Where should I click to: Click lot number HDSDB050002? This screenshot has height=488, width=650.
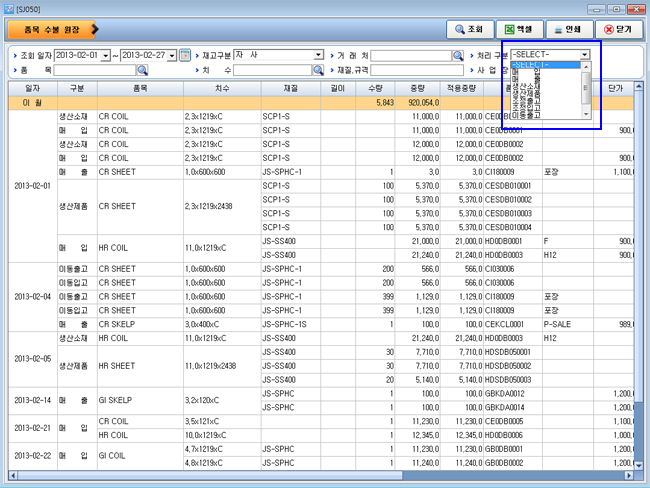pyautogui.click(x=508, y=366)
